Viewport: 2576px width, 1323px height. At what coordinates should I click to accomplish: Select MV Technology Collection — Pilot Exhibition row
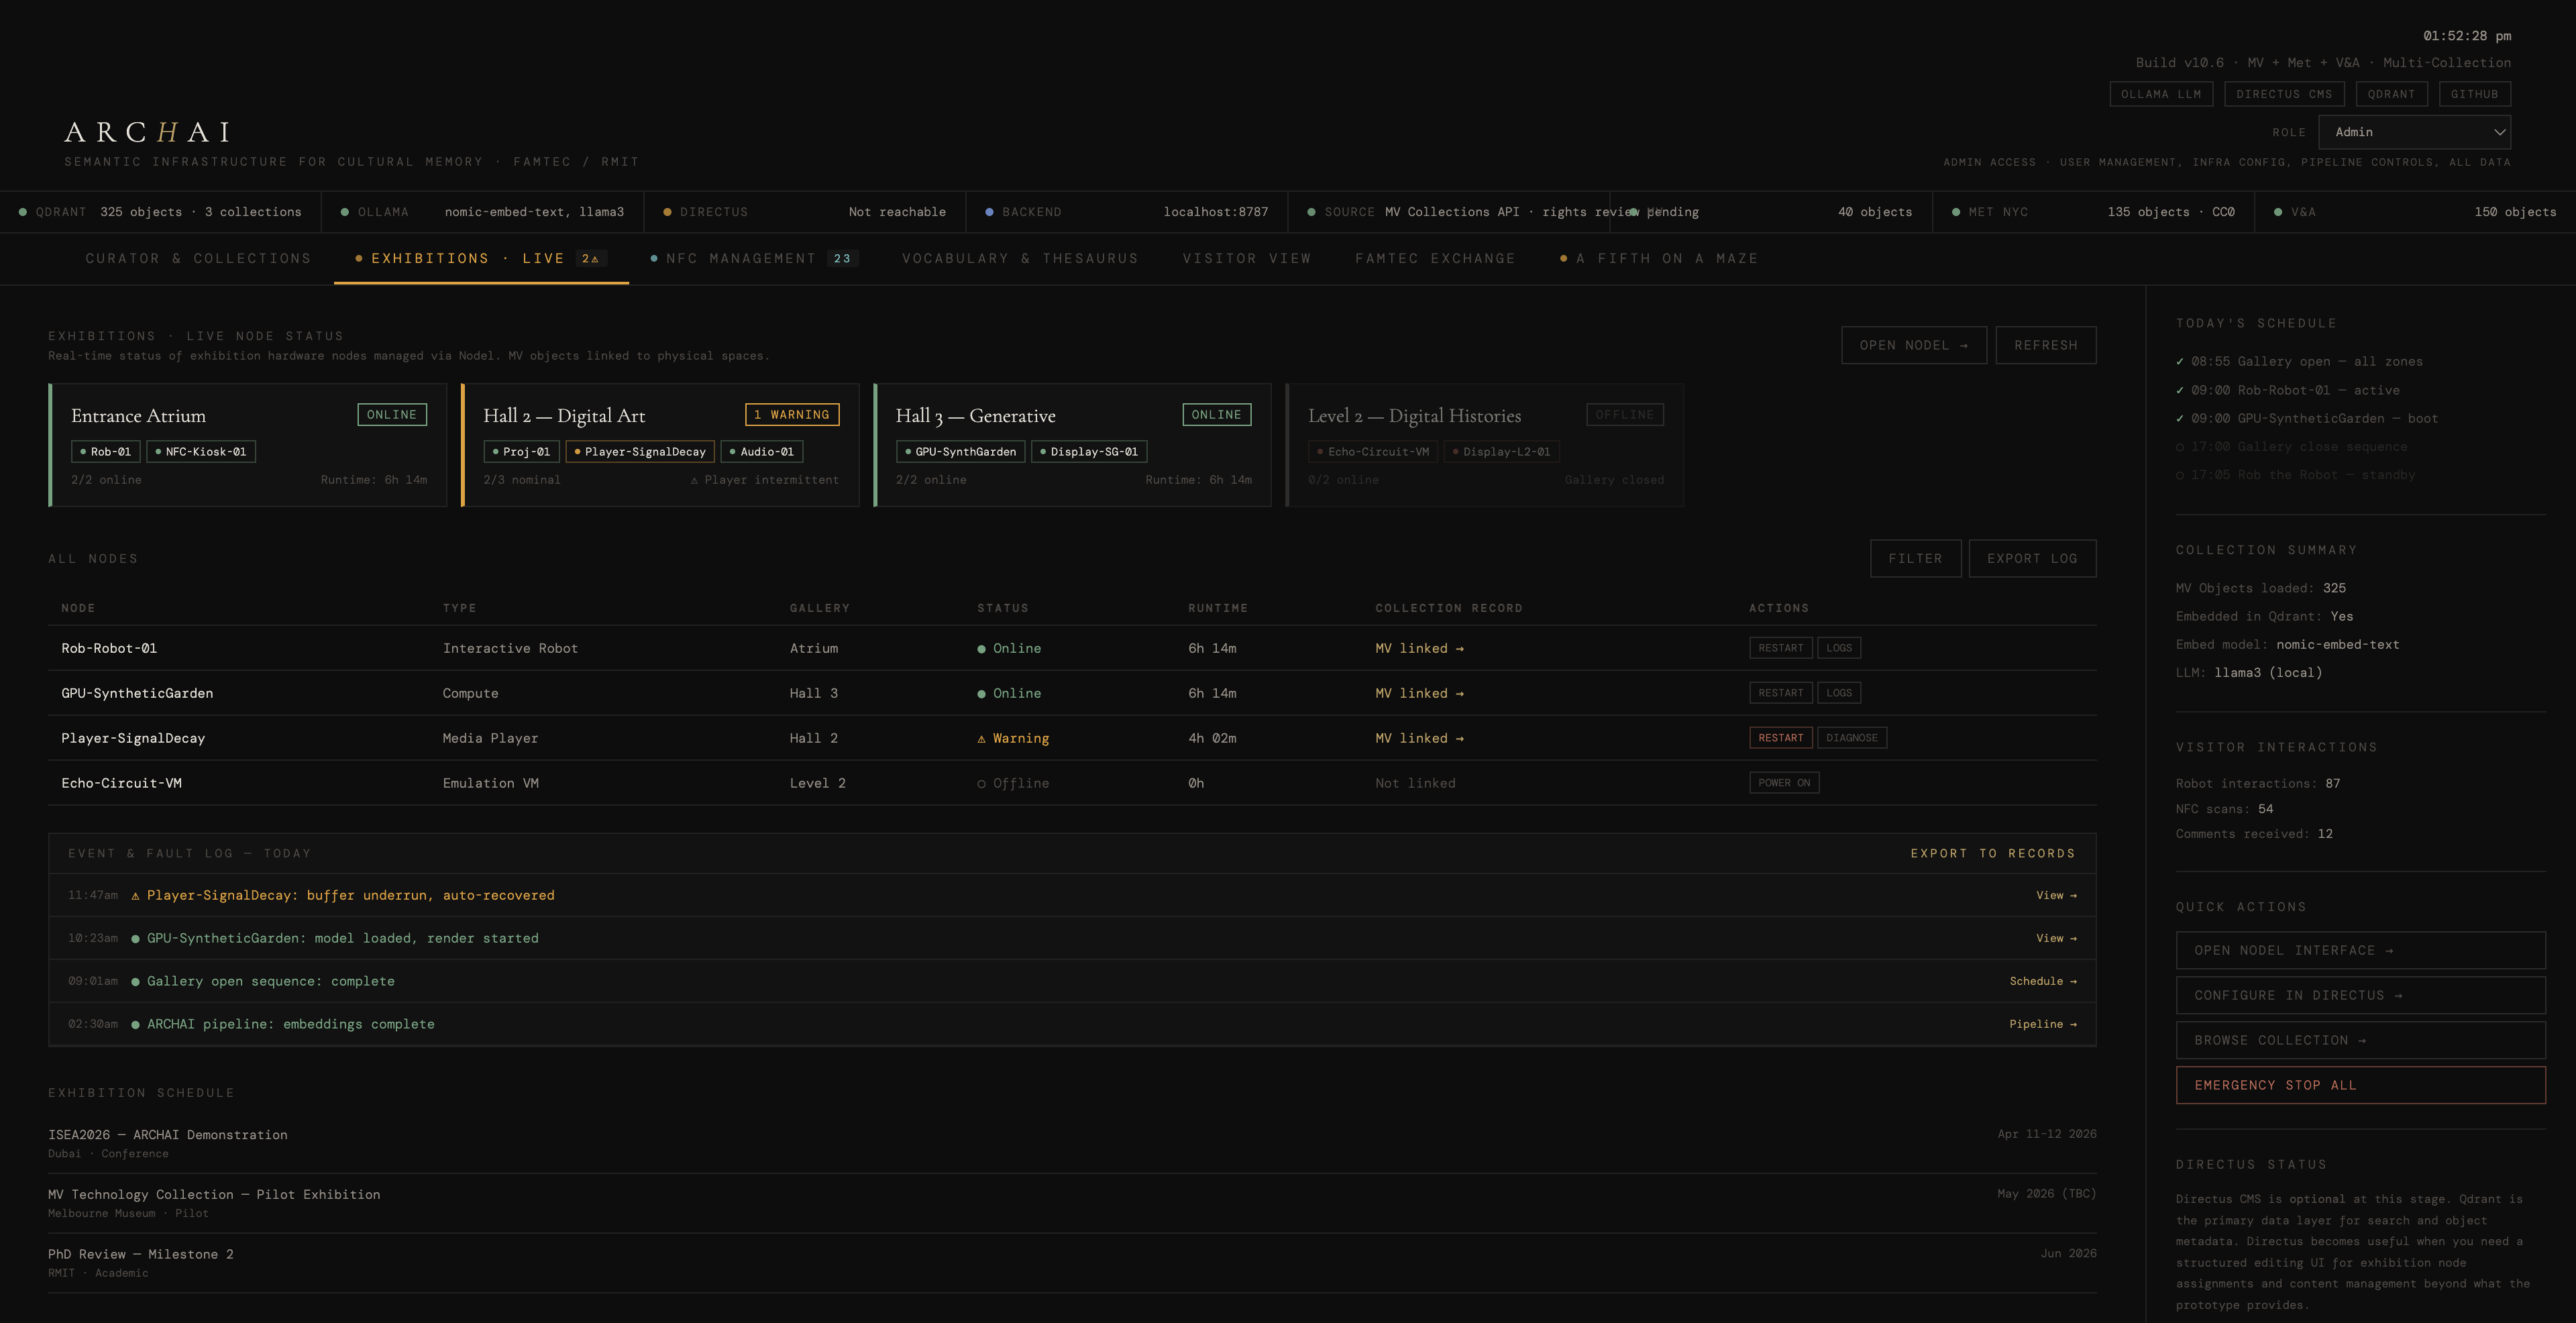pos(1072,1203)
